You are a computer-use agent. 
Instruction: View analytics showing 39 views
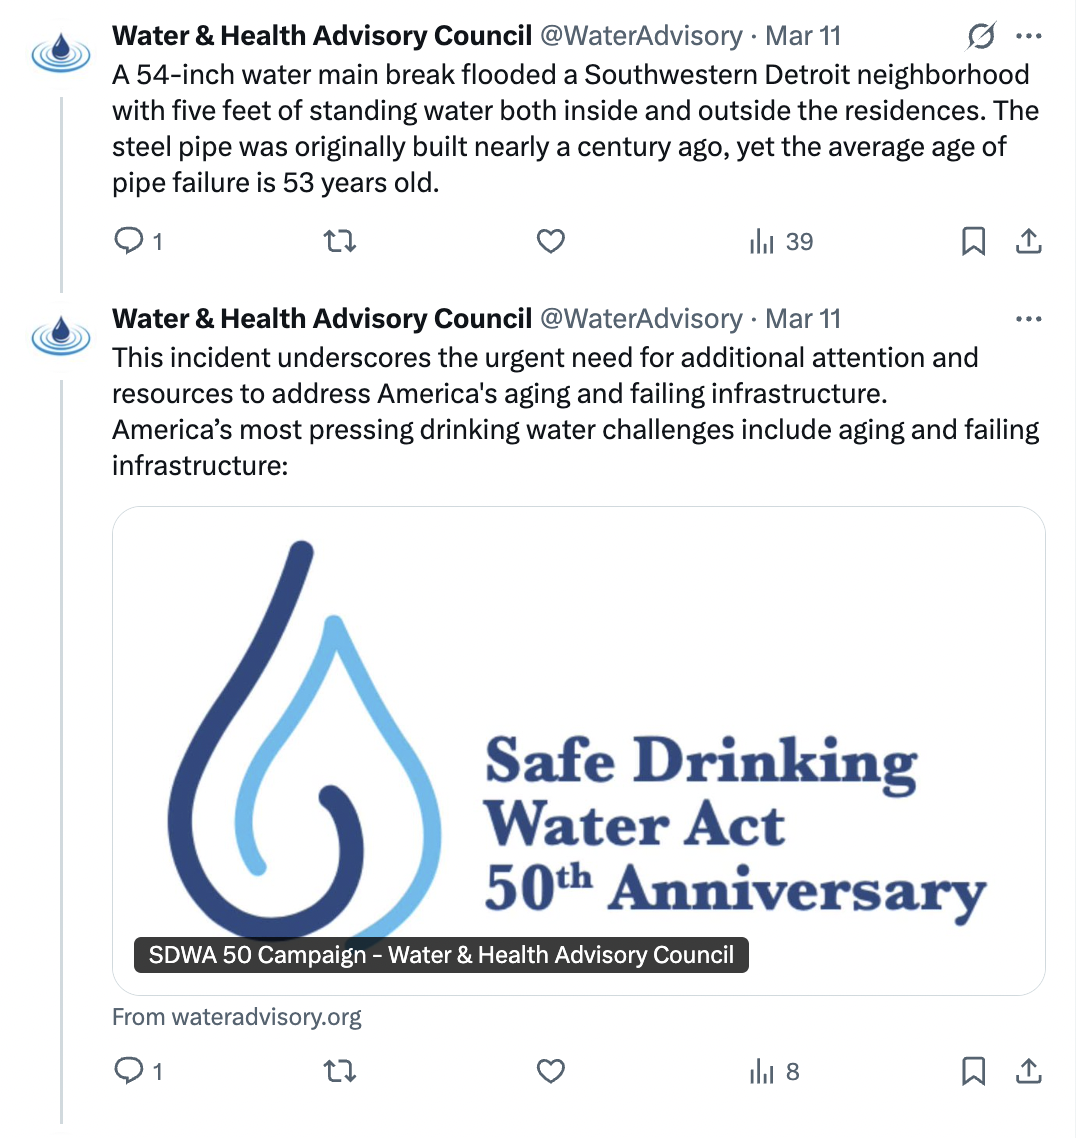(x=781, y=242)
